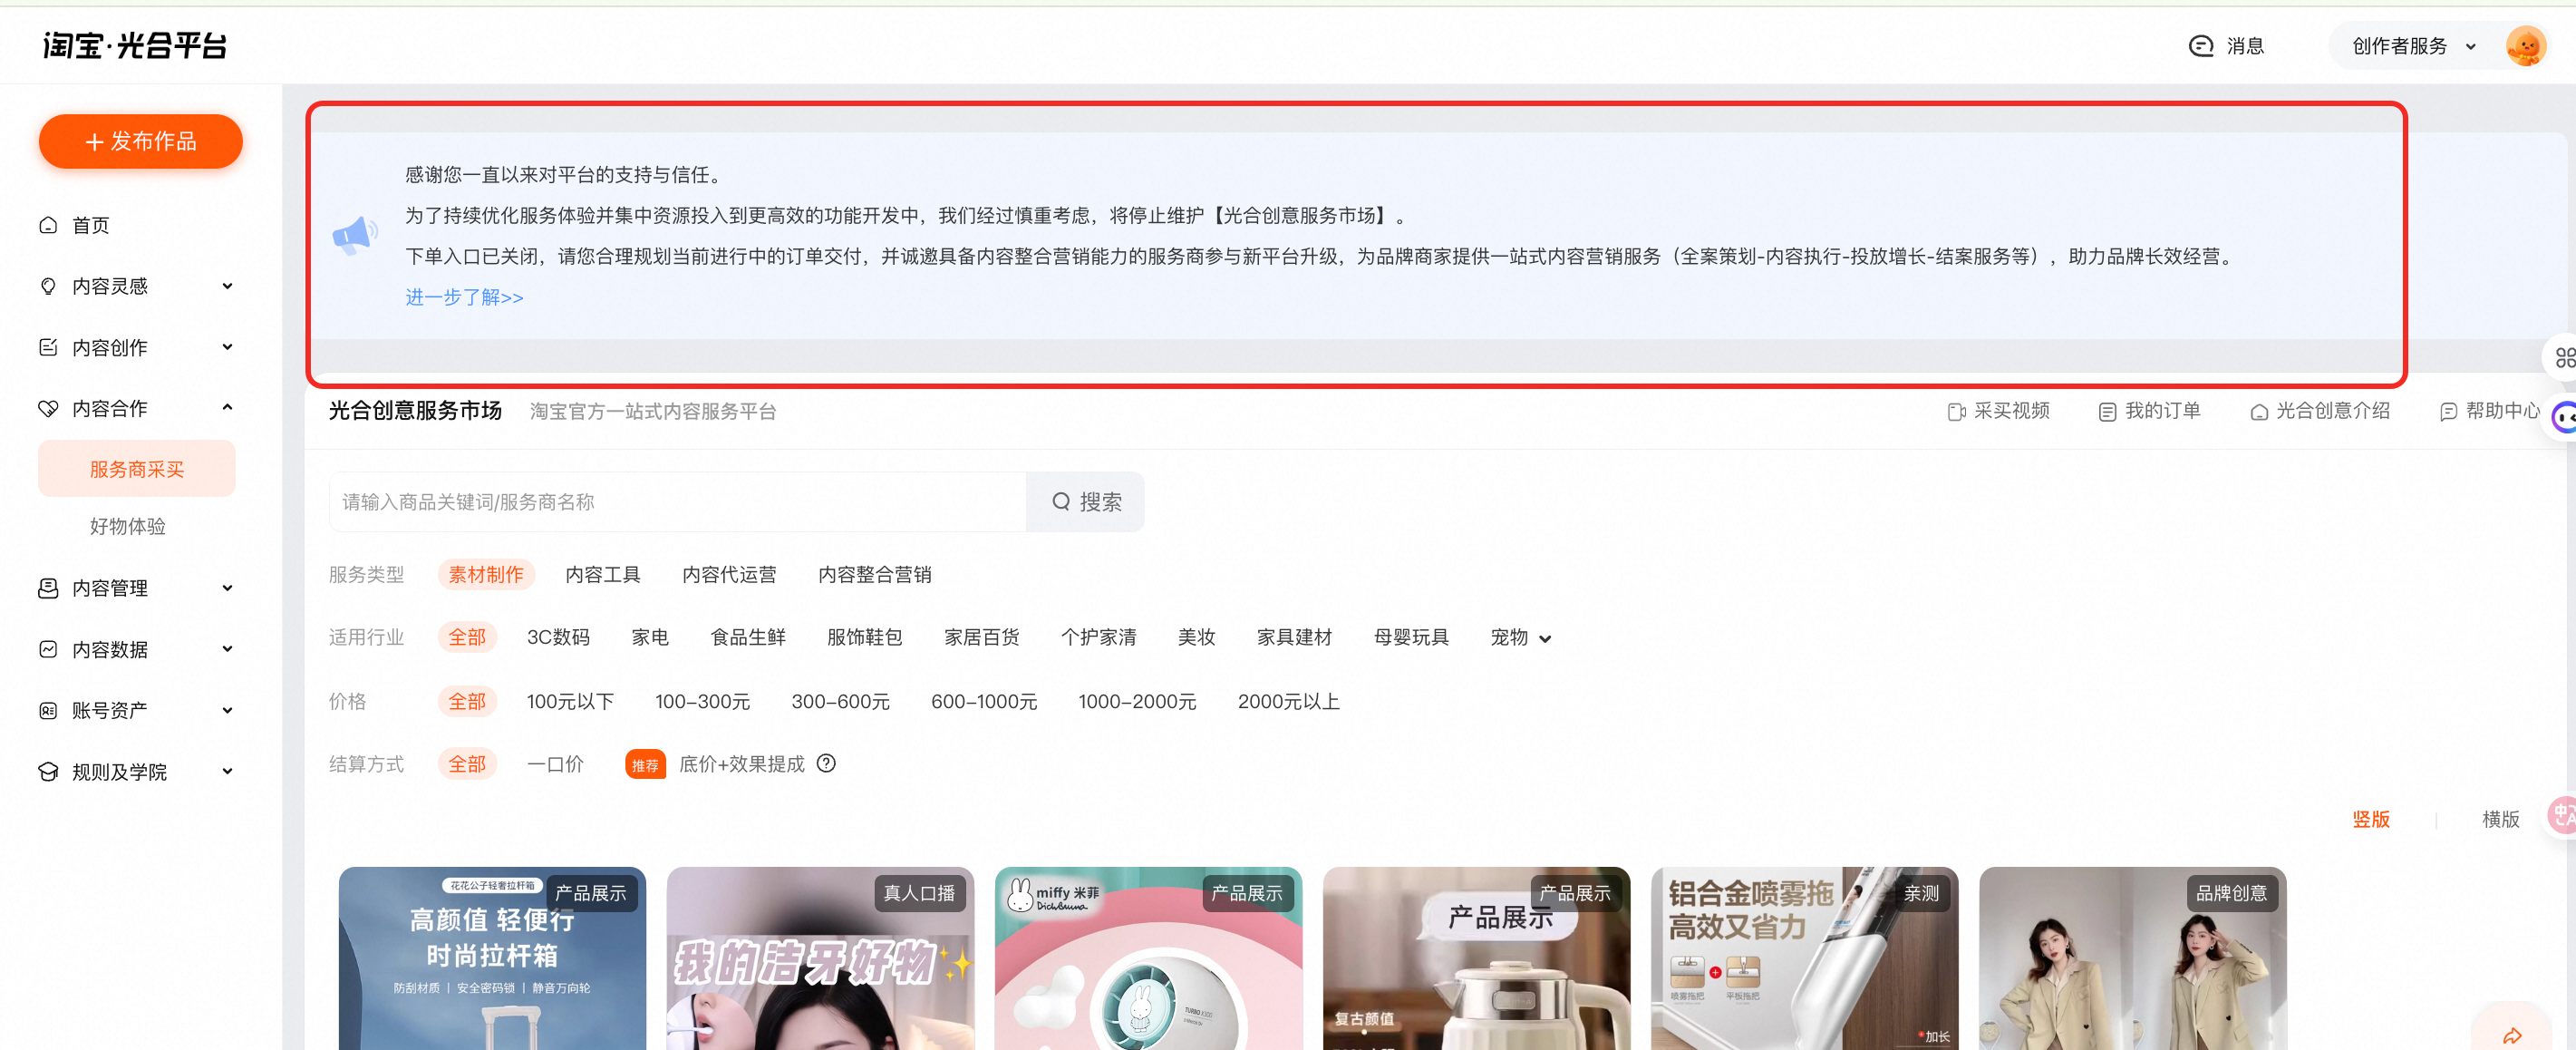This screenshot has height=1050, width=2576.
Task: Expand the 规则及学院 menu chevron
Action: pos(227,771)
